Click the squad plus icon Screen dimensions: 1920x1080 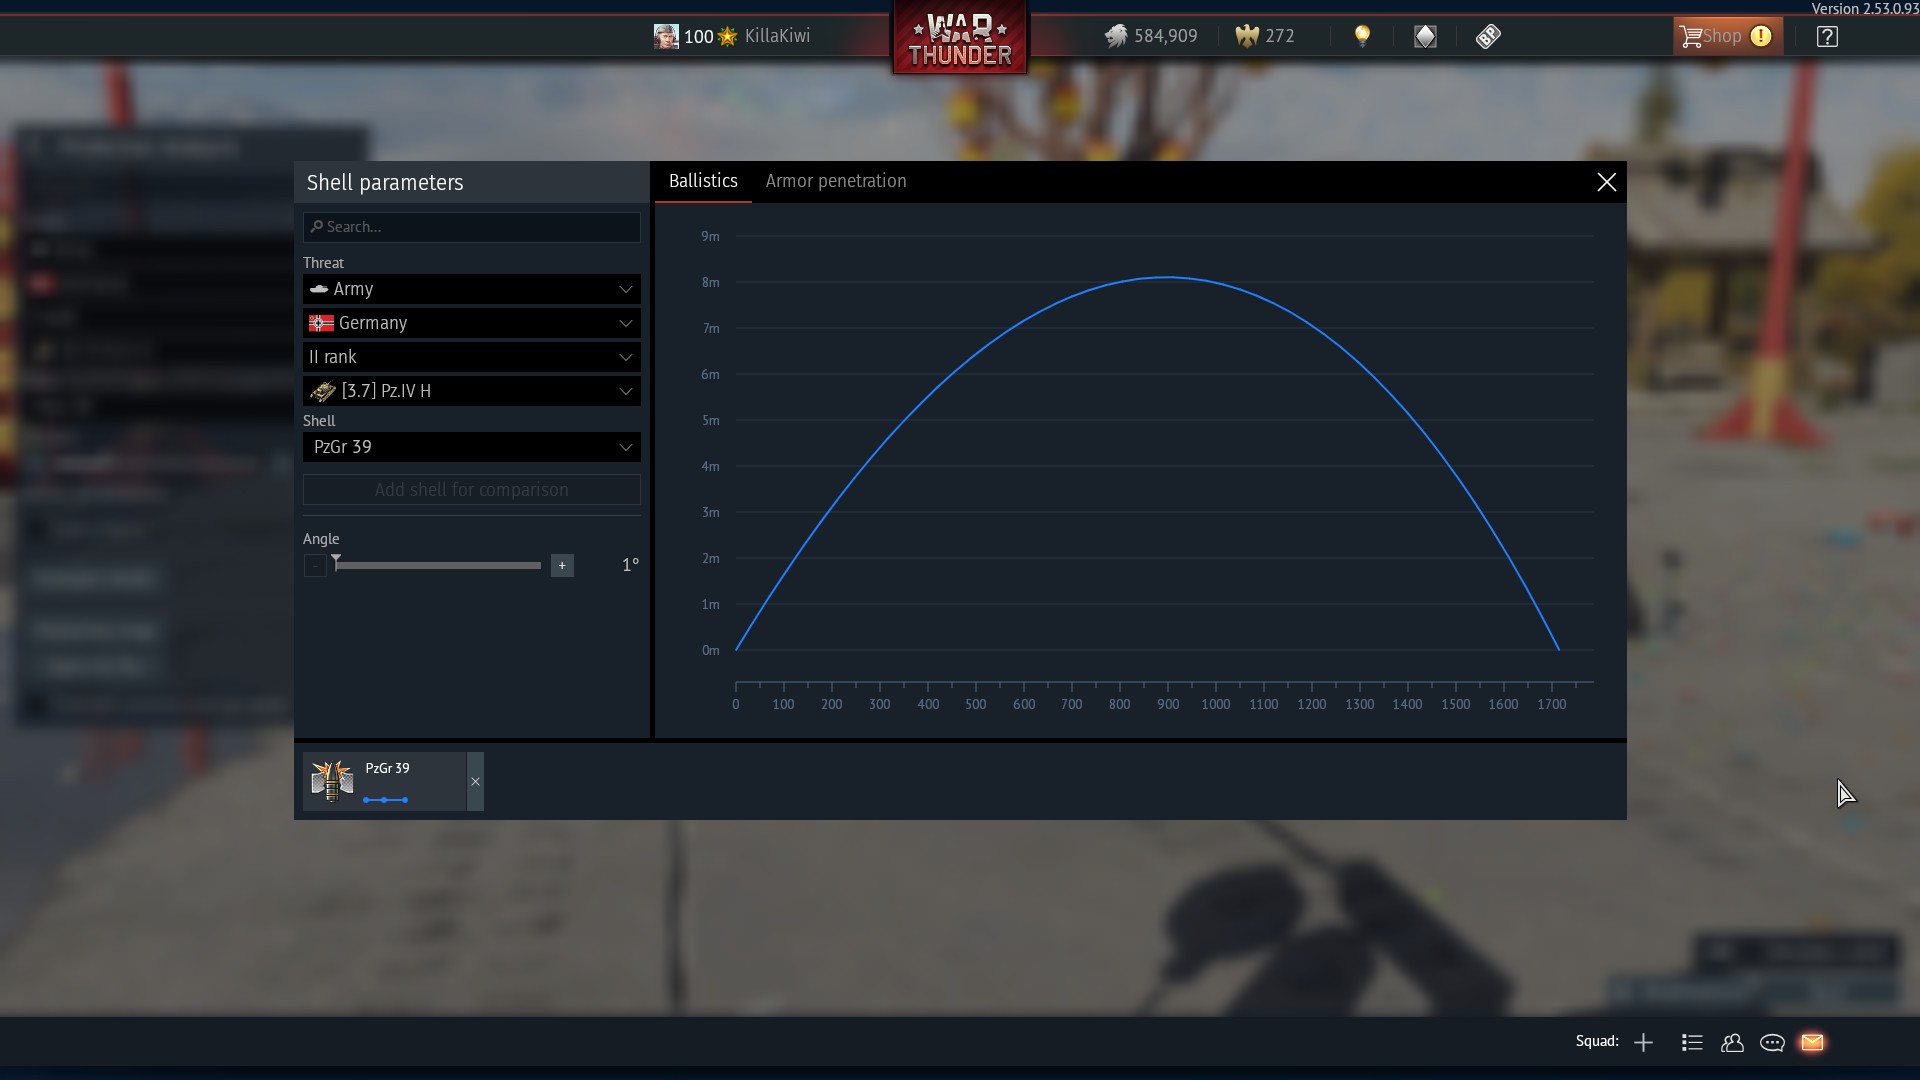point(1643,1042)
